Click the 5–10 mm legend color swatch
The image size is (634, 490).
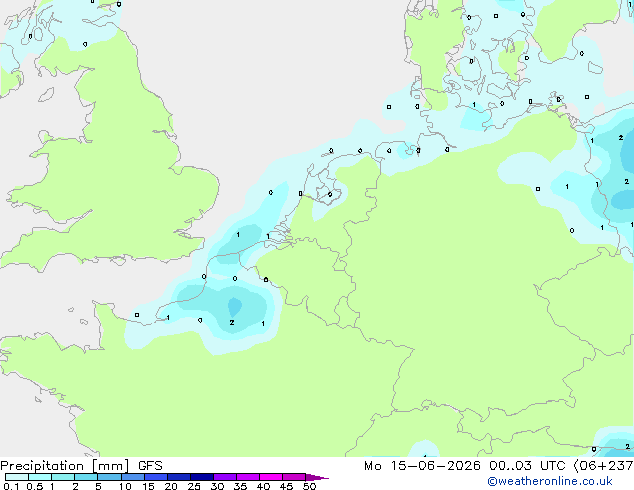click(x=109, y=477)
